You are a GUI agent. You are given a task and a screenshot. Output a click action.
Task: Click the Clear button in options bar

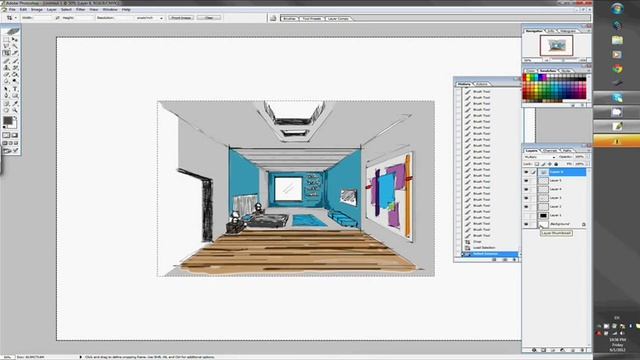pos(209,18)
